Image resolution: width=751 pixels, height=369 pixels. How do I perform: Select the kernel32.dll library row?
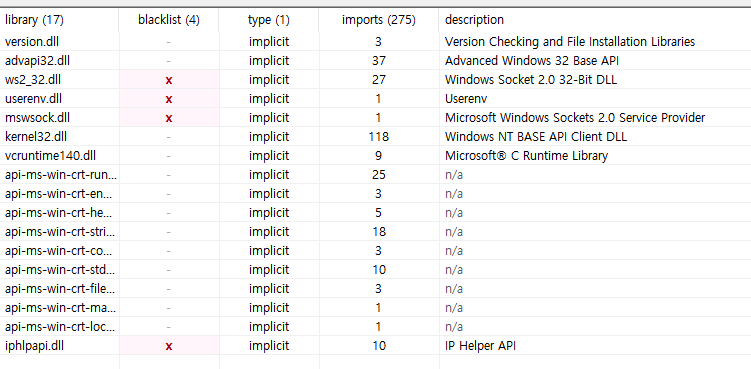pyautogui.click(x=376, y=137)
